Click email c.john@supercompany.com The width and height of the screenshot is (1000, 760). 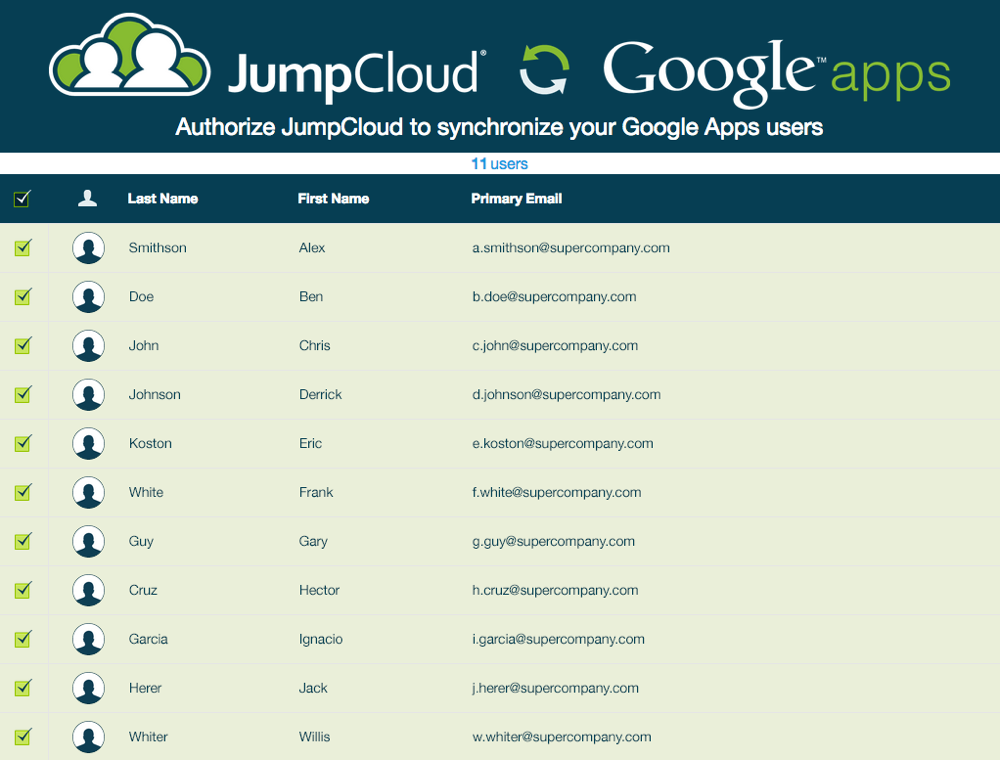pos(555,346)
